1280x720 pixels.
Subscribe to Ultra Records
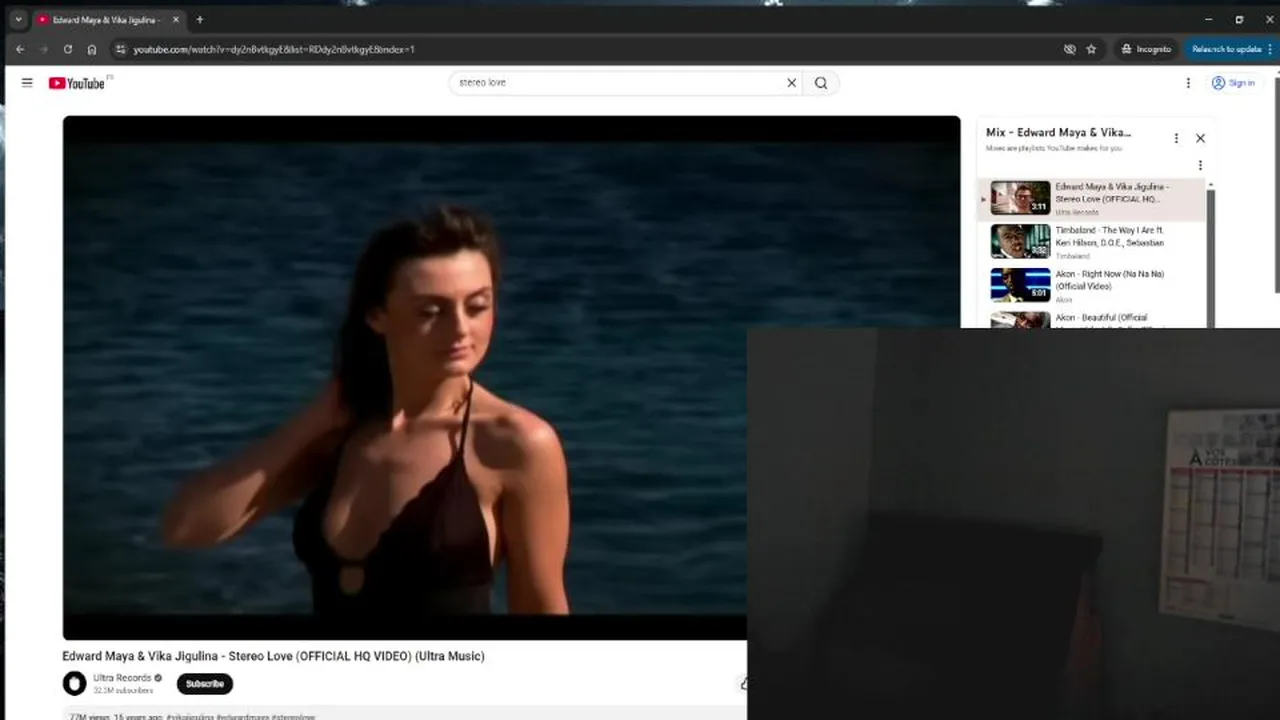coord(205,684)
